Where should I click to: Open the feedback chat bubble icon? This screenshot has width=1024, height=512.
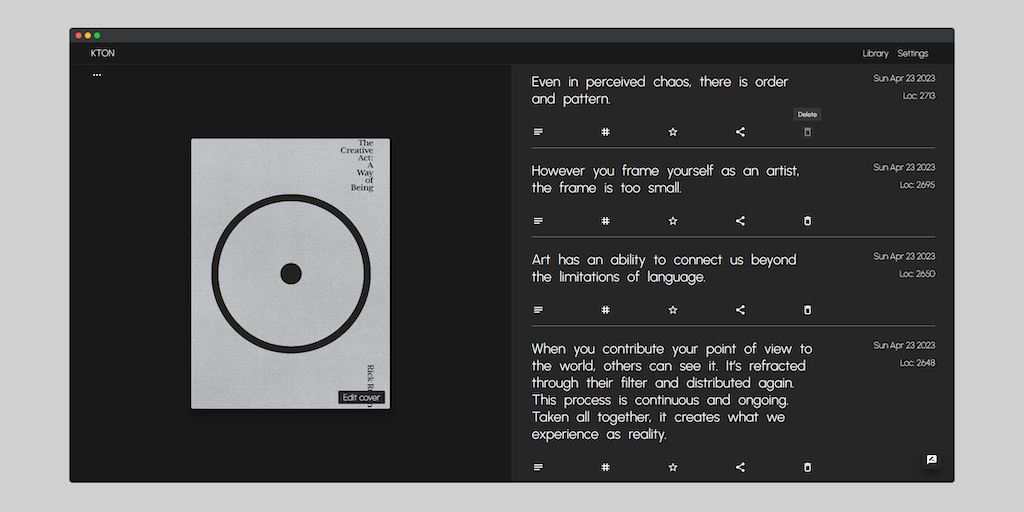(932, 460)
